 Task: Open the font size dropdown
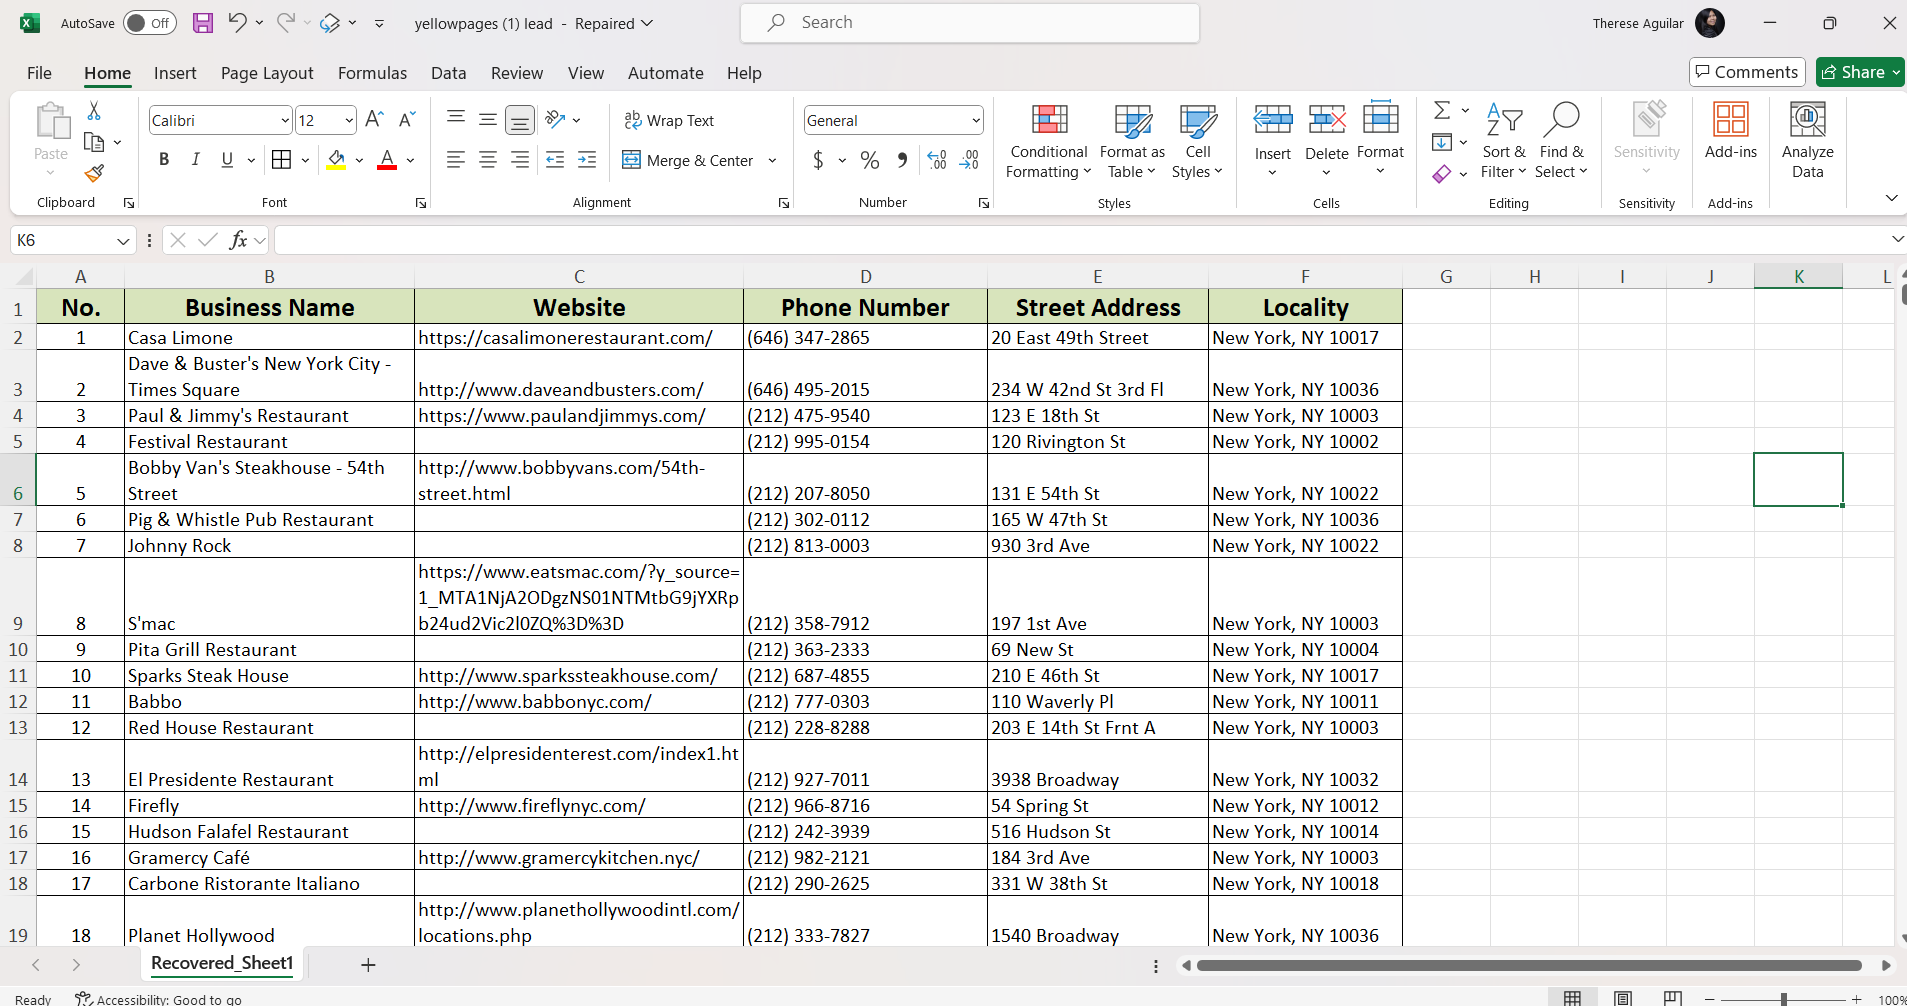point(349,121)
